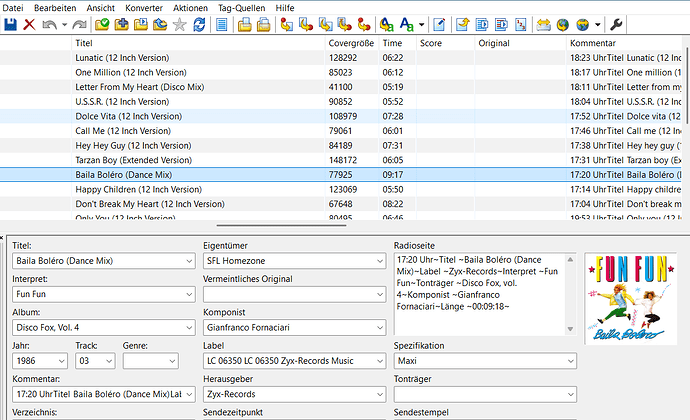Viewport: 690px width, 420px height.
Task: Expand the Album field dropdown
Action: (x=189, y=328)
